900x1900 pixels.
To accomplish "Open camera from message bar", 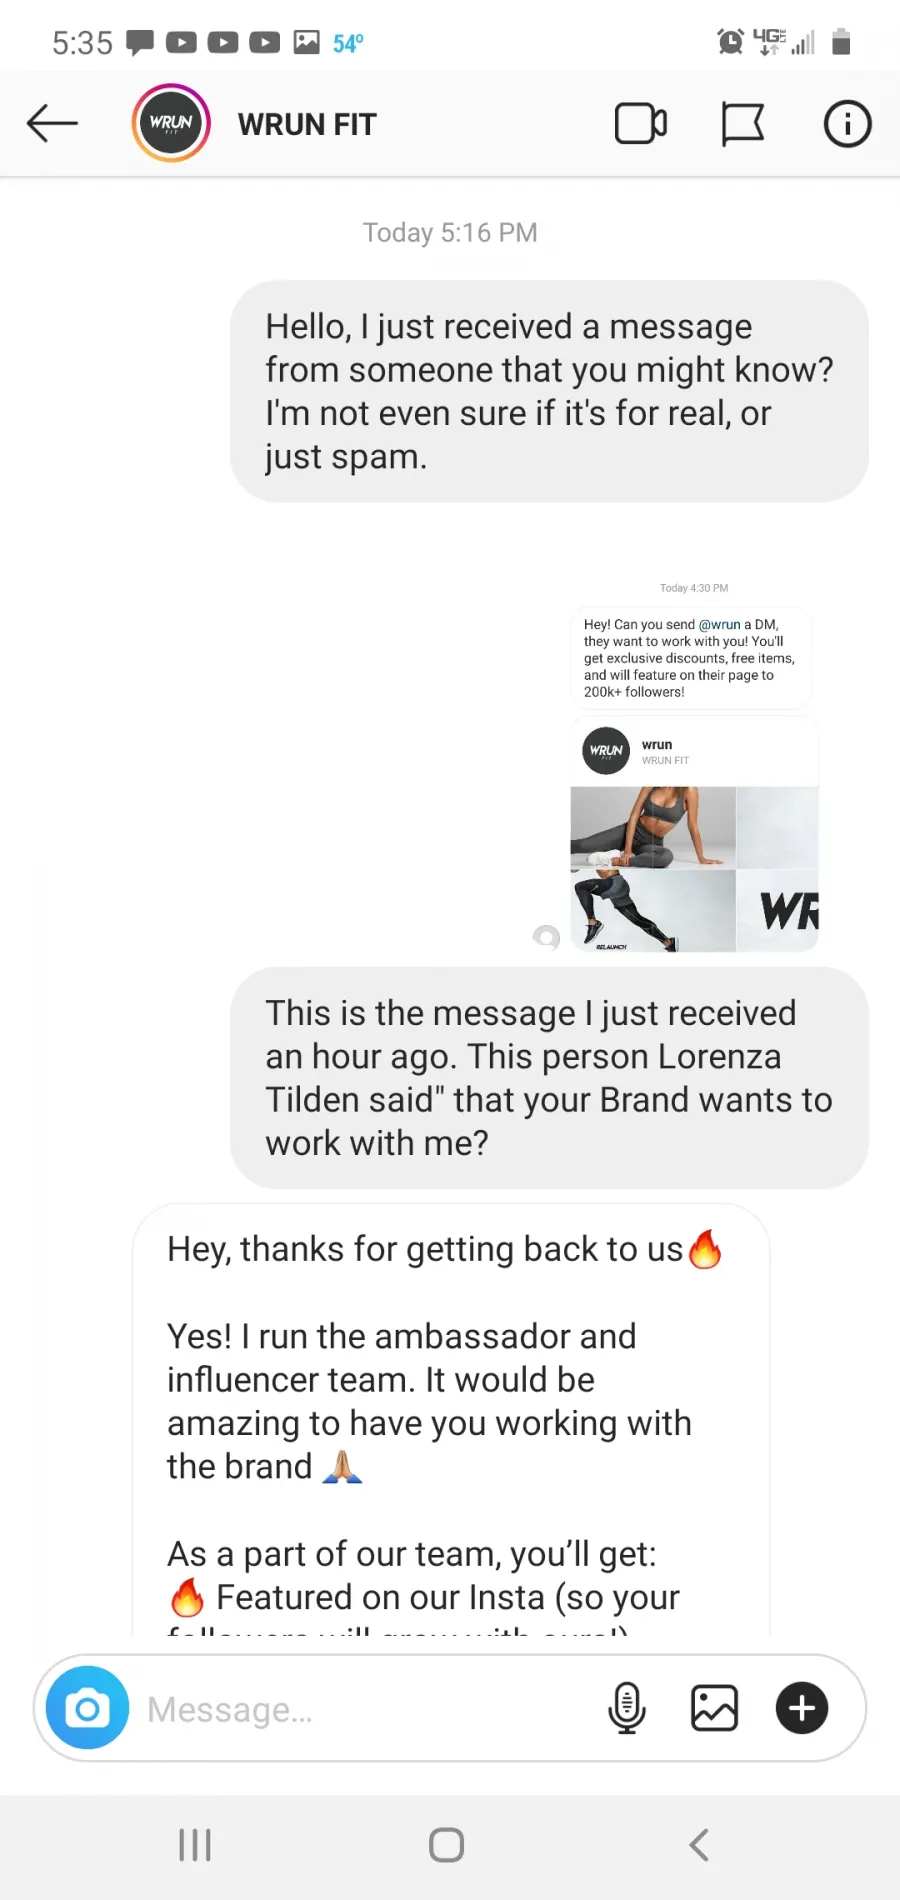I will [88, 1708].
